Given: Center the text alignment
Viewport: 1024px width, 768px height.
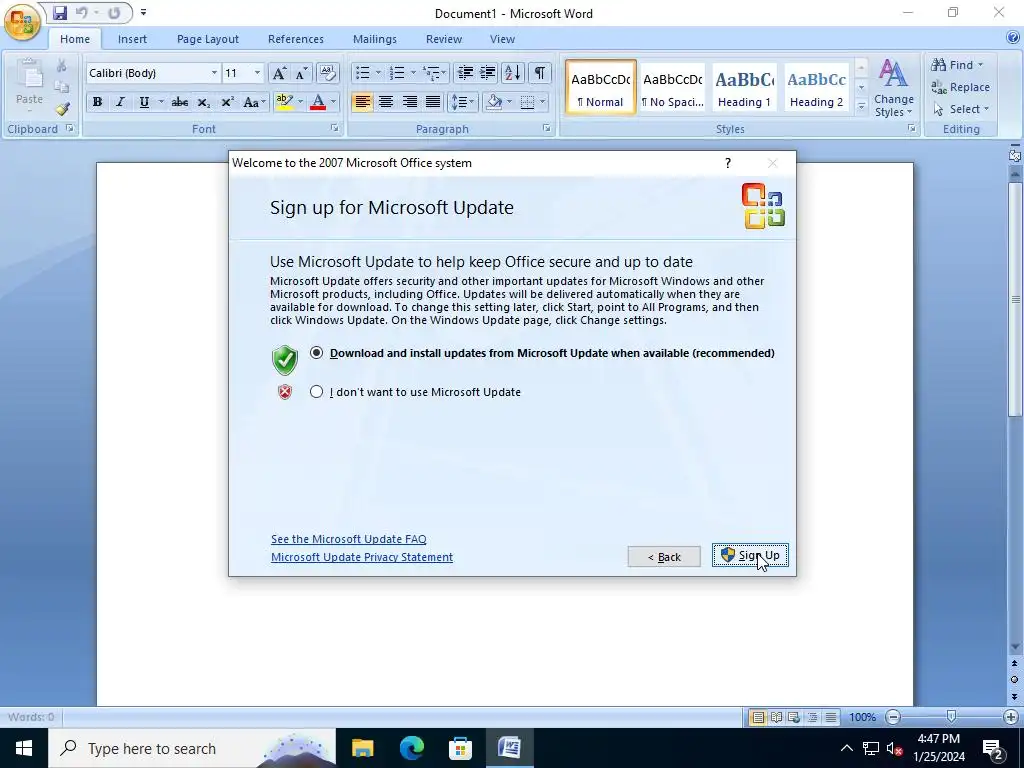Looking at the screenshot, I should click(386, 102).
